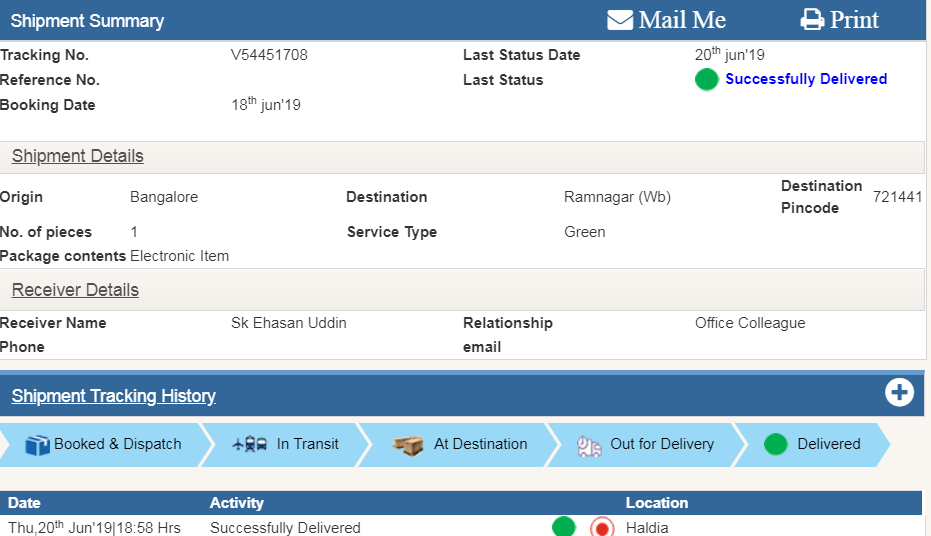Click the Mail Me text button

point(682,20)
